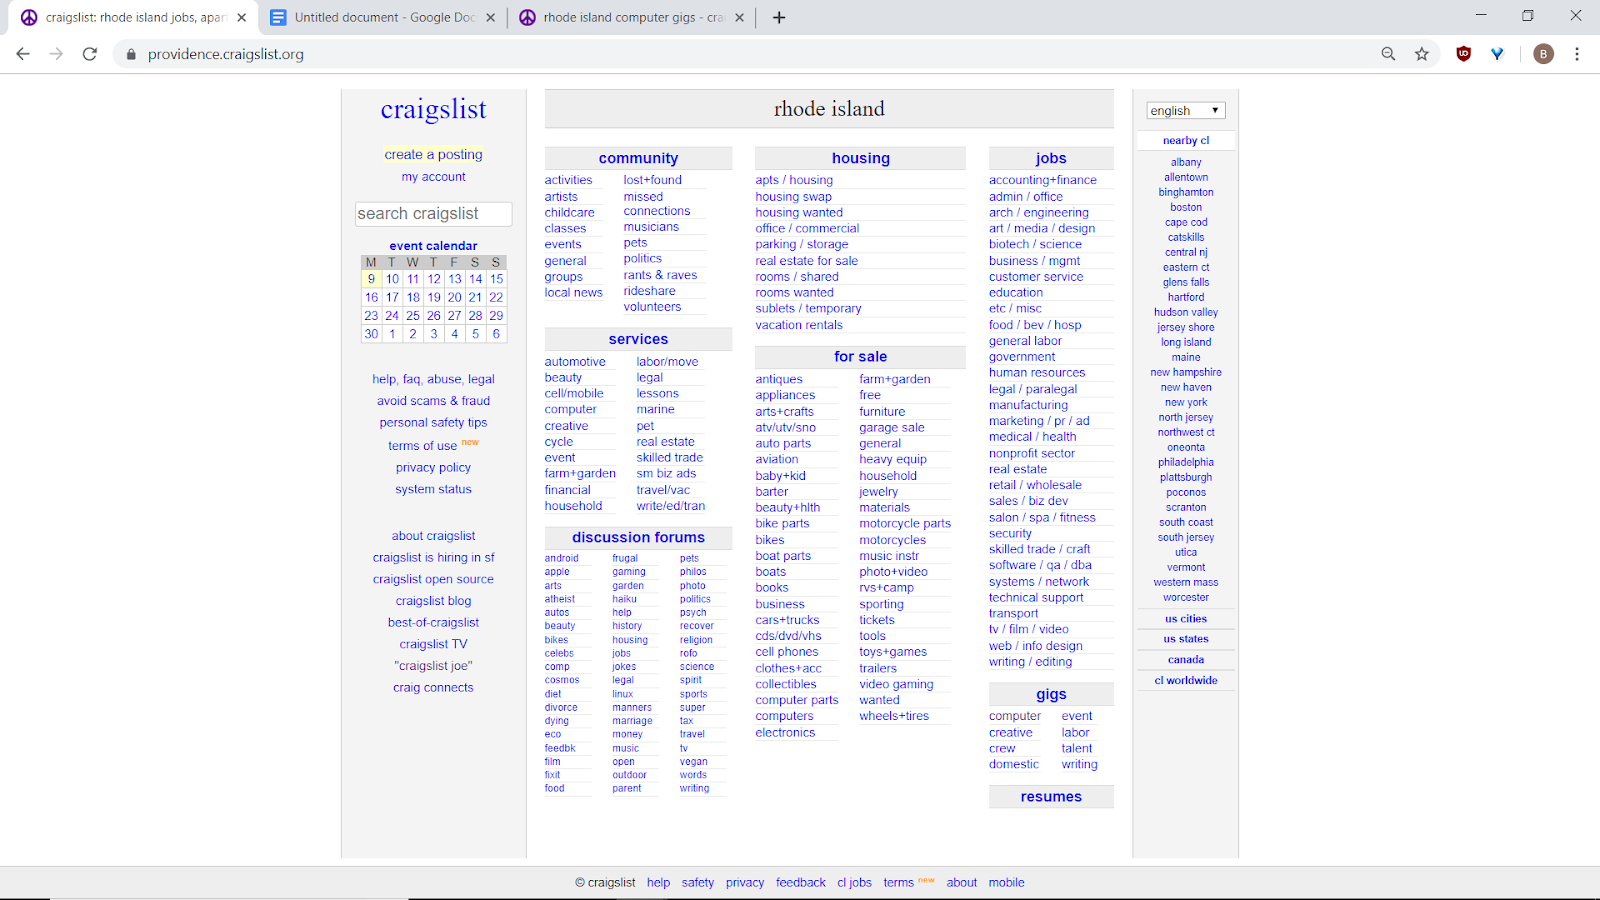Image resolution: width=1600 pixels, height=900 pixels.
Task: Click the blue V extension icon
Action: (1497, 54)
